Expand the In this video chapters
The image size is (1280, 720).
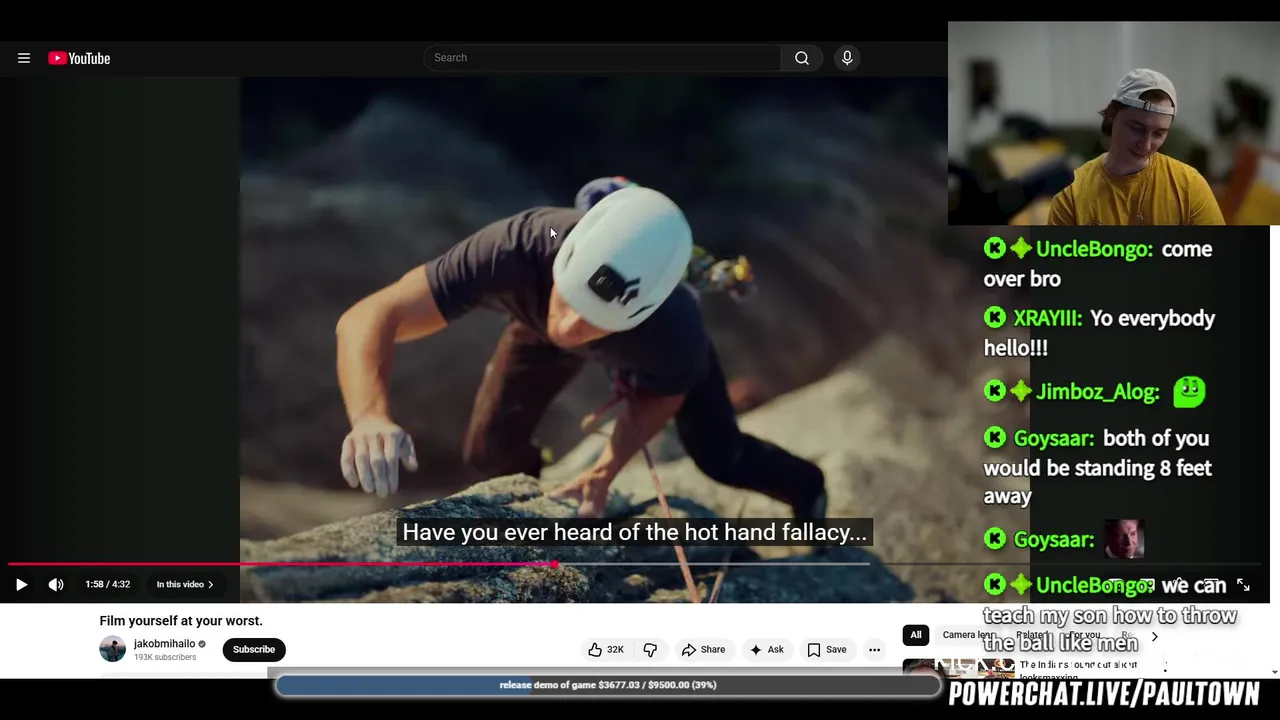[x=185, y=585]
